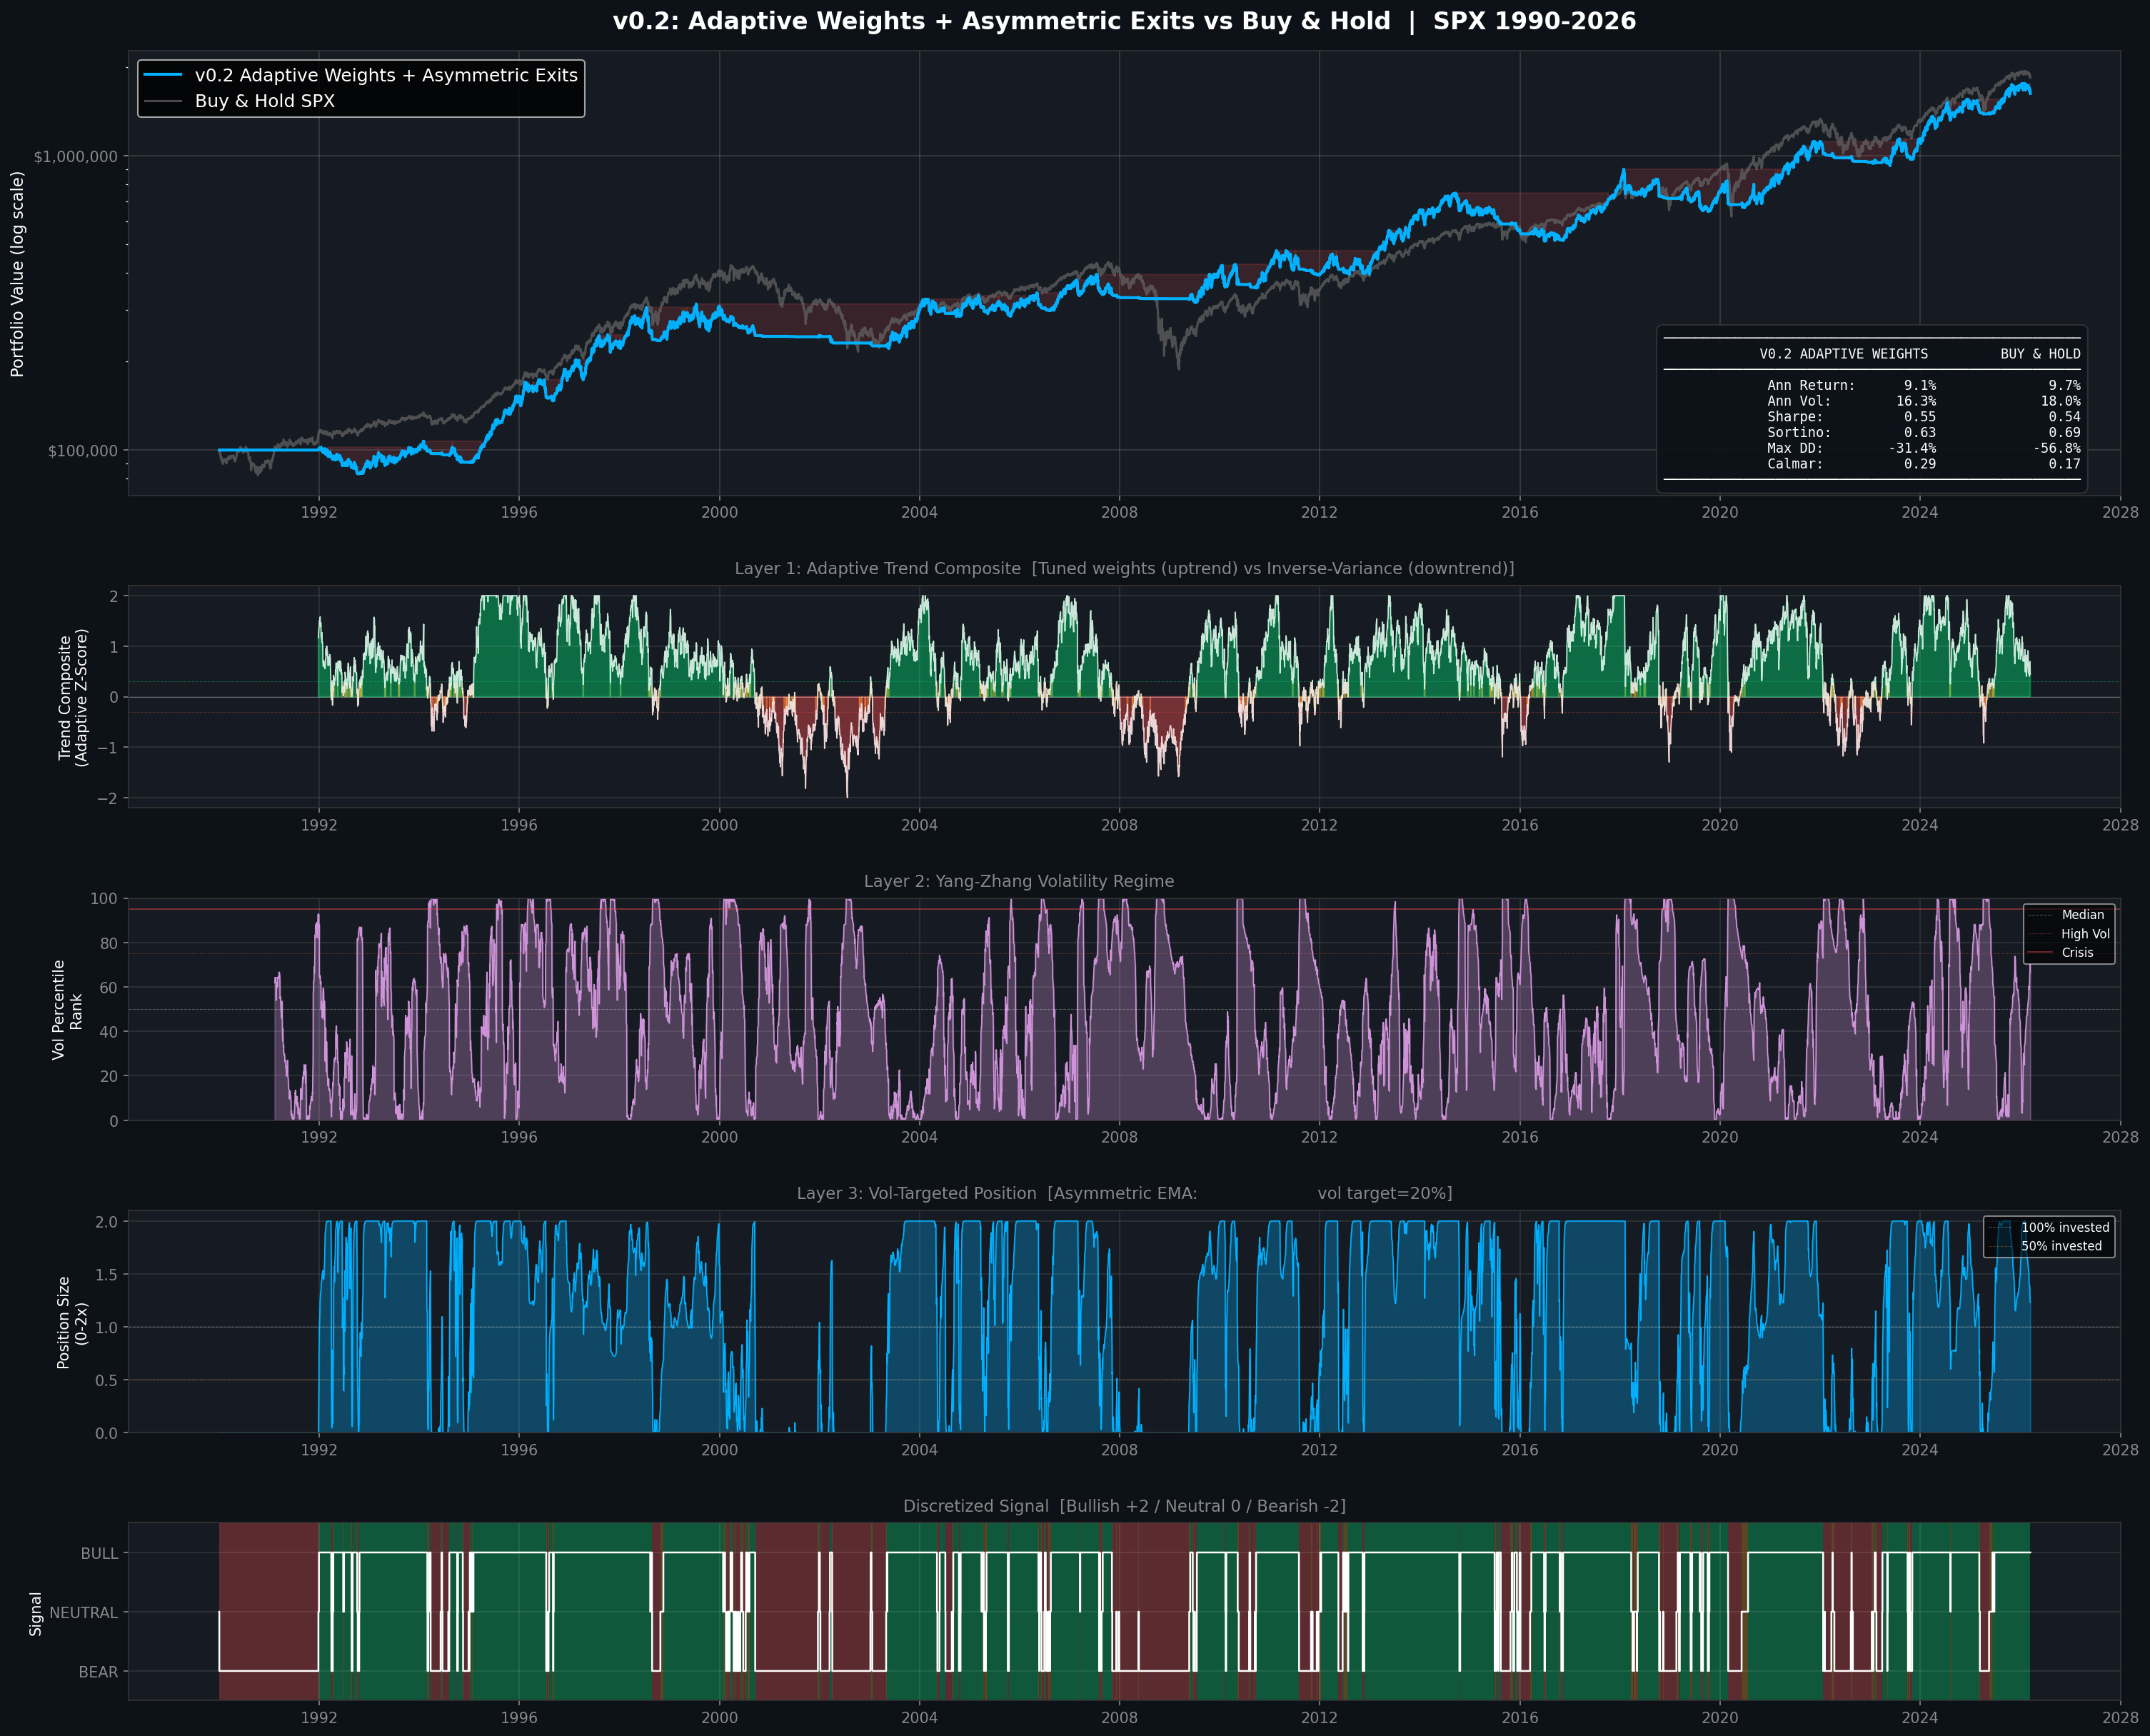Image resolution: width=2150 pixels, height=1736 pixels.
Task: Click the 'Max DD:' row in stats table
Action: coord(1794,448)
